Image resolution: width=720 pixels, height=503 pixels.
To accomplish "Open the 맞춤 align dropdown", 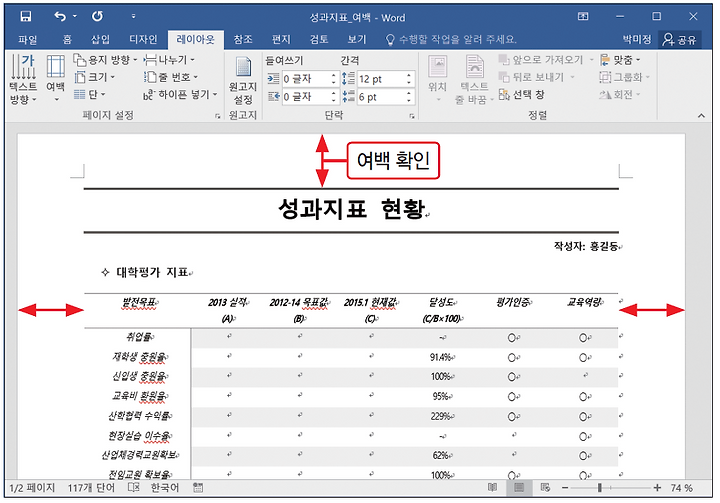I will pyautogui.click(x=620, y=60).
